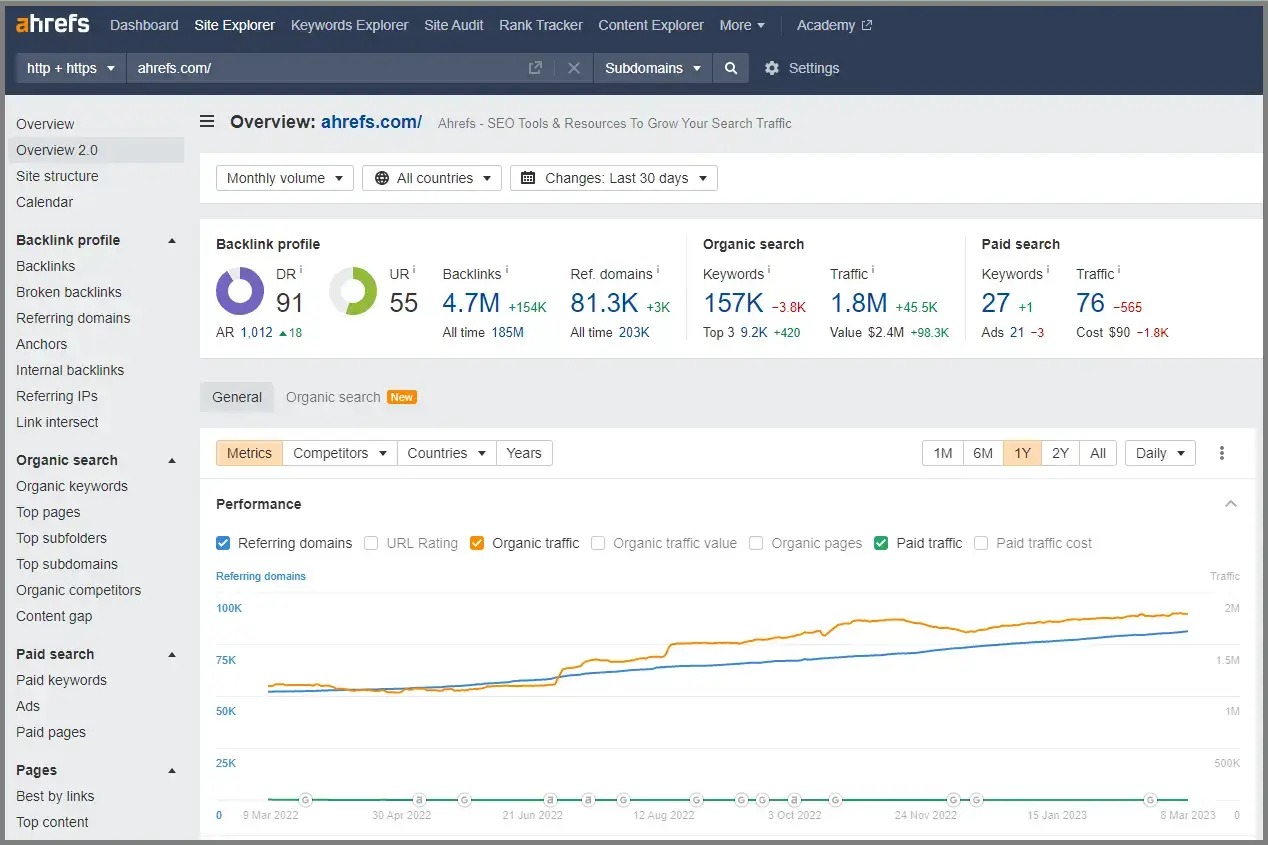Open the More menu in top navigation
Viewport: 1268px width, 845px height.
coord(742,25)
